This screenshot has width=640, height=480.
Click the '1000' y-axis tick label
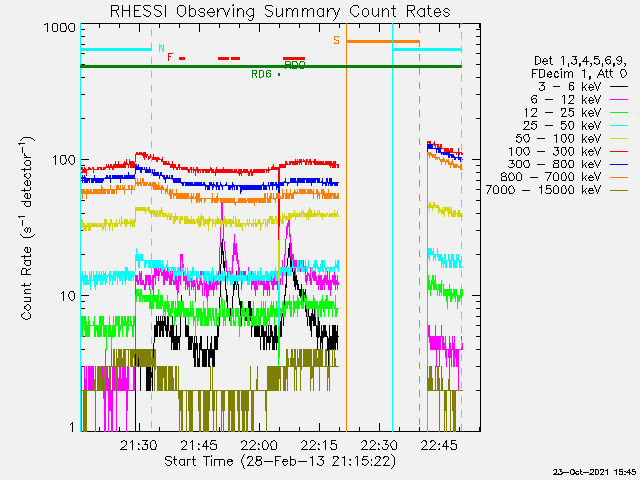coord(60,28)
